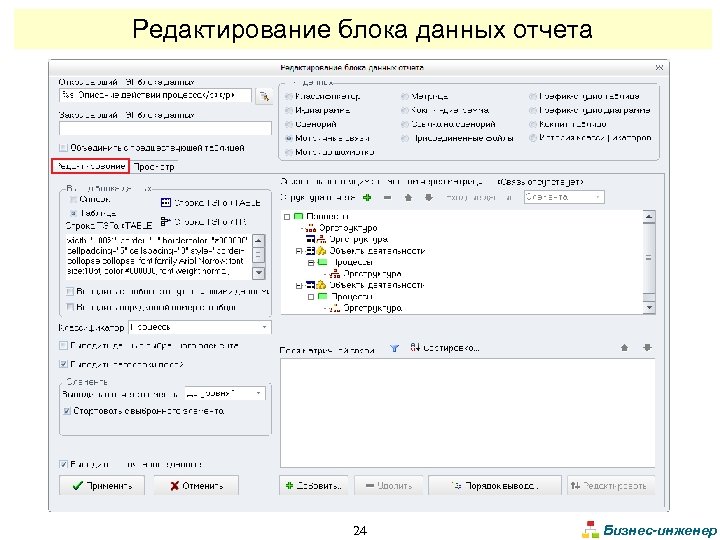Click the Порядок вывода button

pyautogui.click(x=495, y=485)
